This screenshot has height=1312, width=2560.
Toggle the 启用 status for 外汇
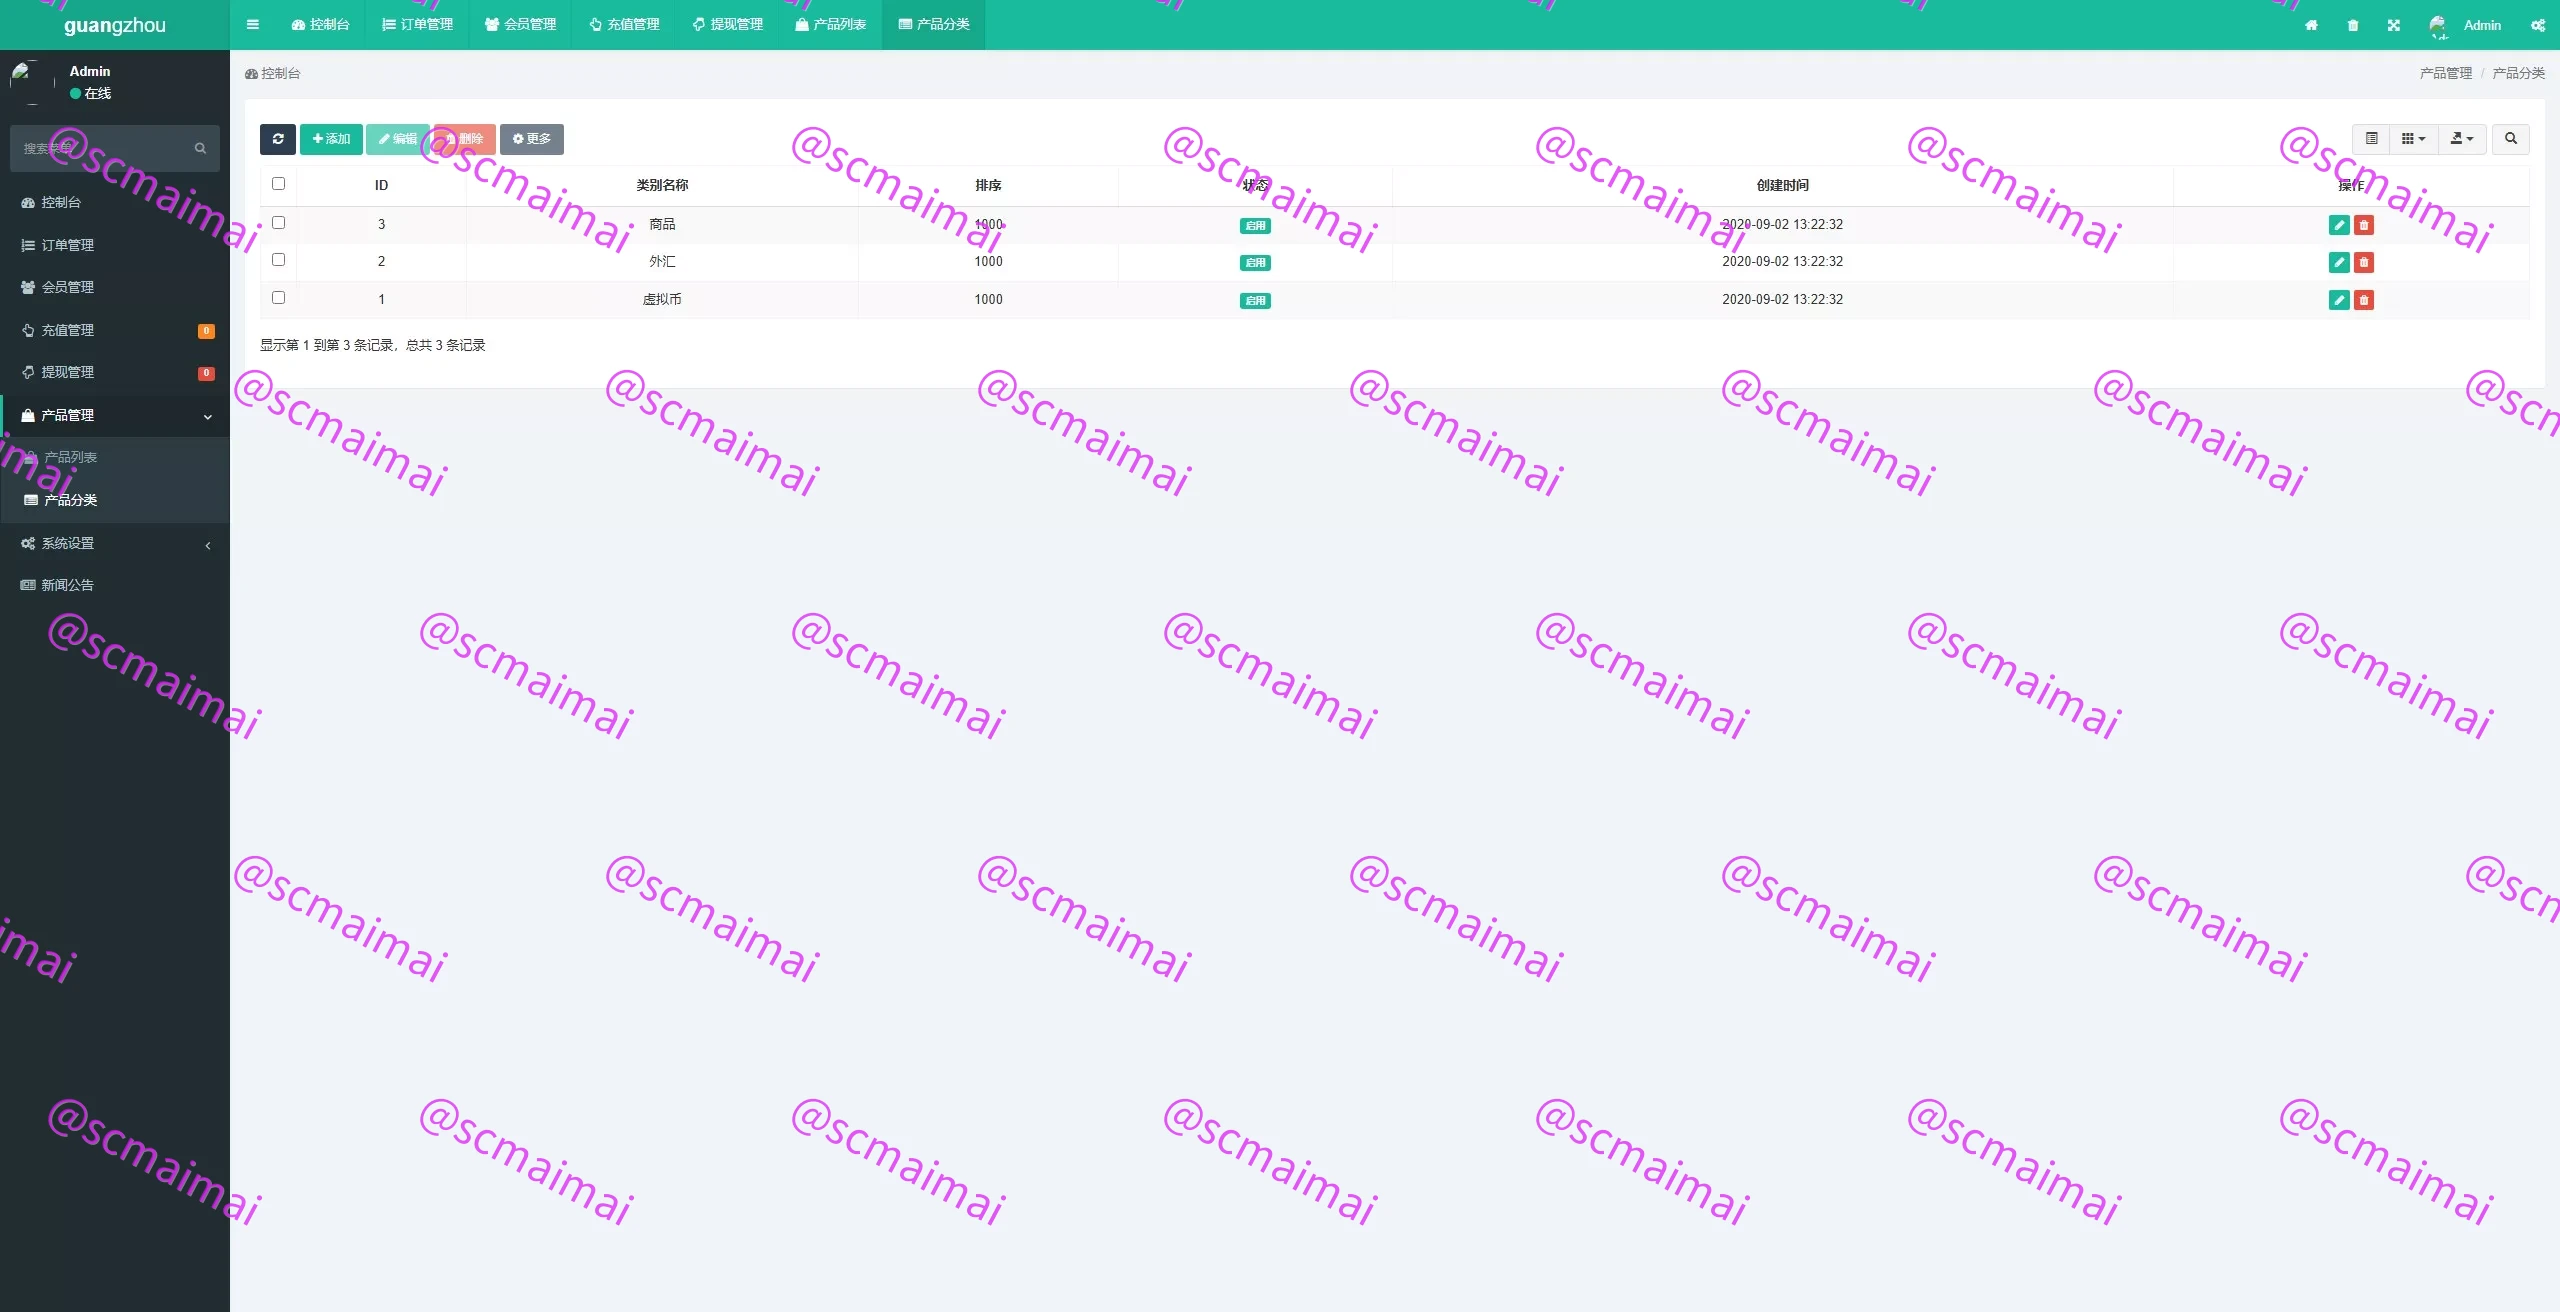click(1255, 263)
